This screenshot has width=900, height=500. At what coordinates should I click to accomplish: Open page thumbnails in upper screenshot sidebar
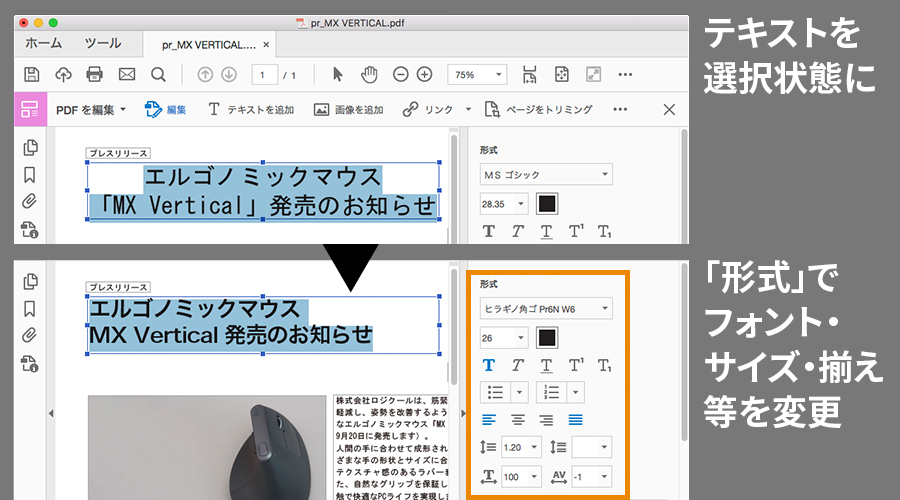click(30, 148)
